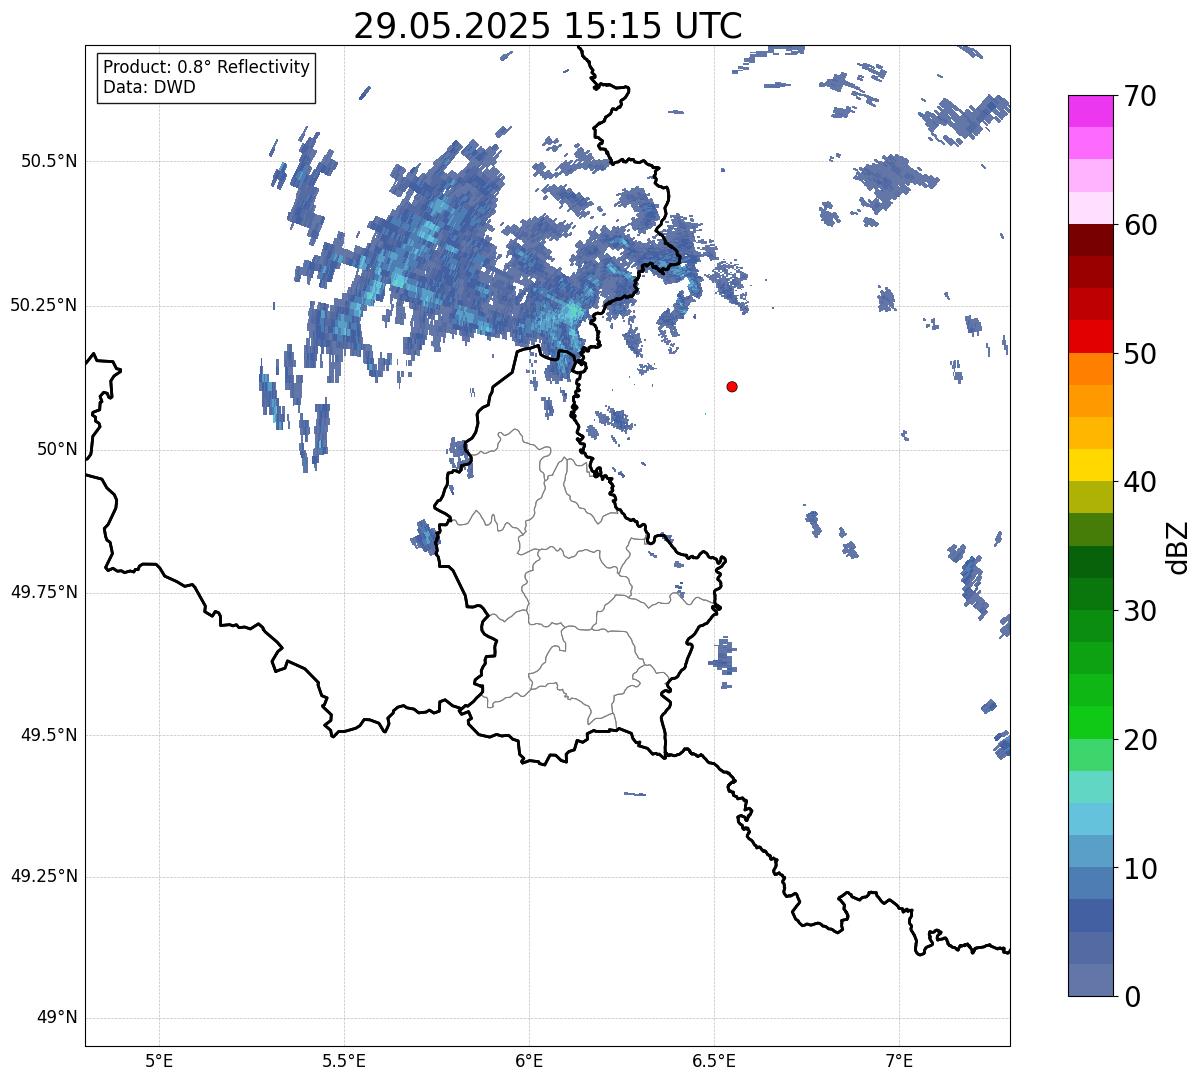This screenshot has width=1202, height=1081.
Task: Click the longitude label 6.5°E
Action: pyautogui.click(x=714, y=1061)
